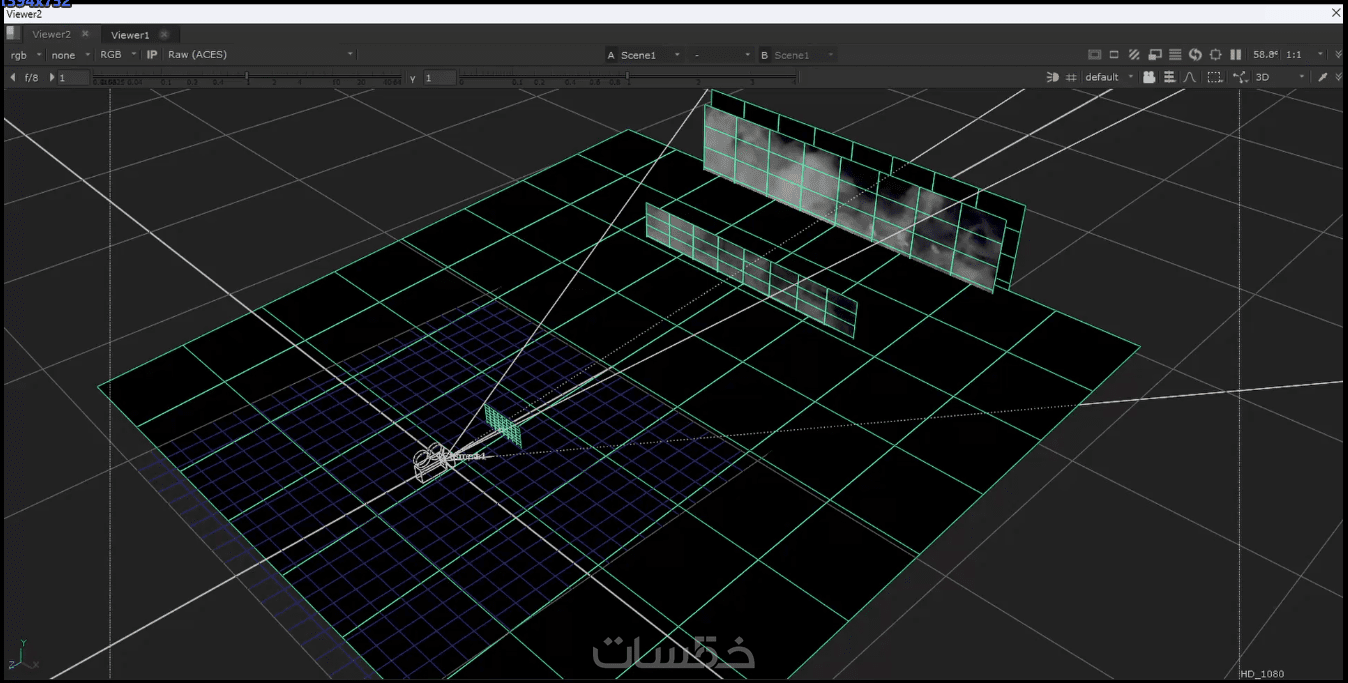Select the dashed marquee selection mode icon
Image resolution: width=1348 pixels, height=683 pixels.
point(1215,77)
